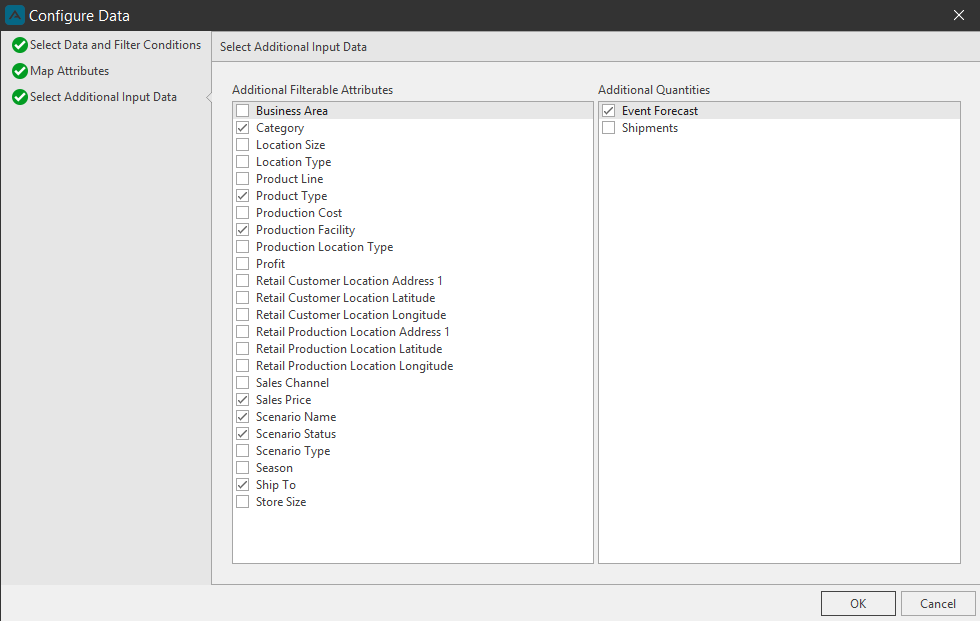Viewport: 980px width, 621px height.
Task: Enable Retail Customer Location Latitude checkbox
Action: pyautogui.click(x=242, y=298)
